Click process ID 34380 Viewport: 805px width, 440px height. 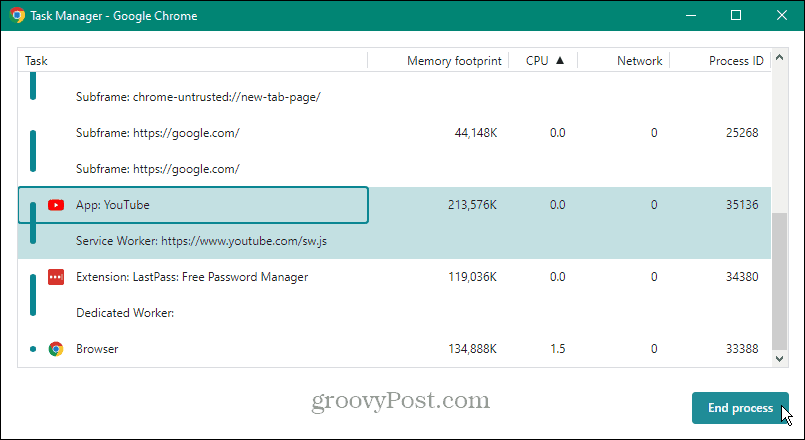(742, 277)
